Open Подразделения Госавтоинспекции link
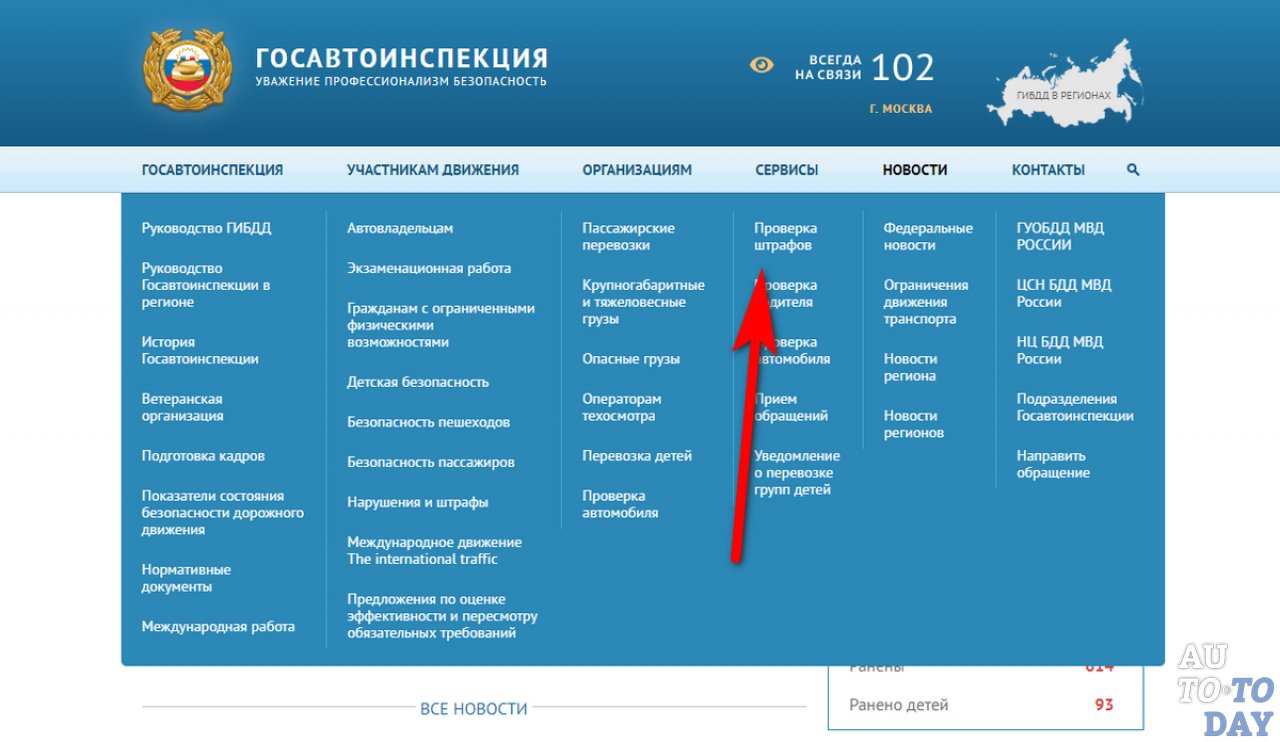This screenshot has height=742, width=1280. click(1075, 407)
